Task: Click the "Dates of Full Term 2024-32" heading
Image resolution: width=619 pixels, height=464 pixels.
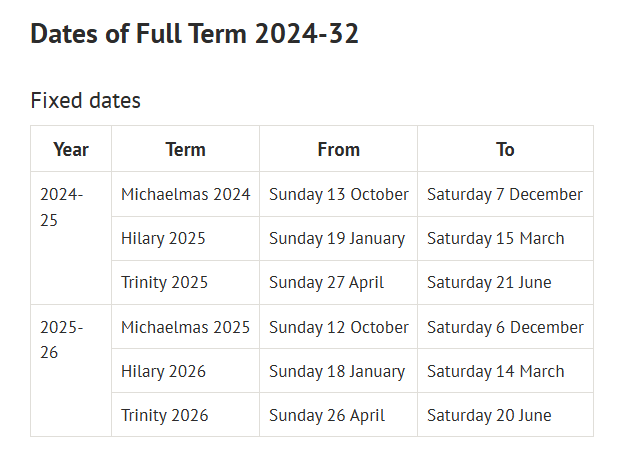Action: [194, 34]
